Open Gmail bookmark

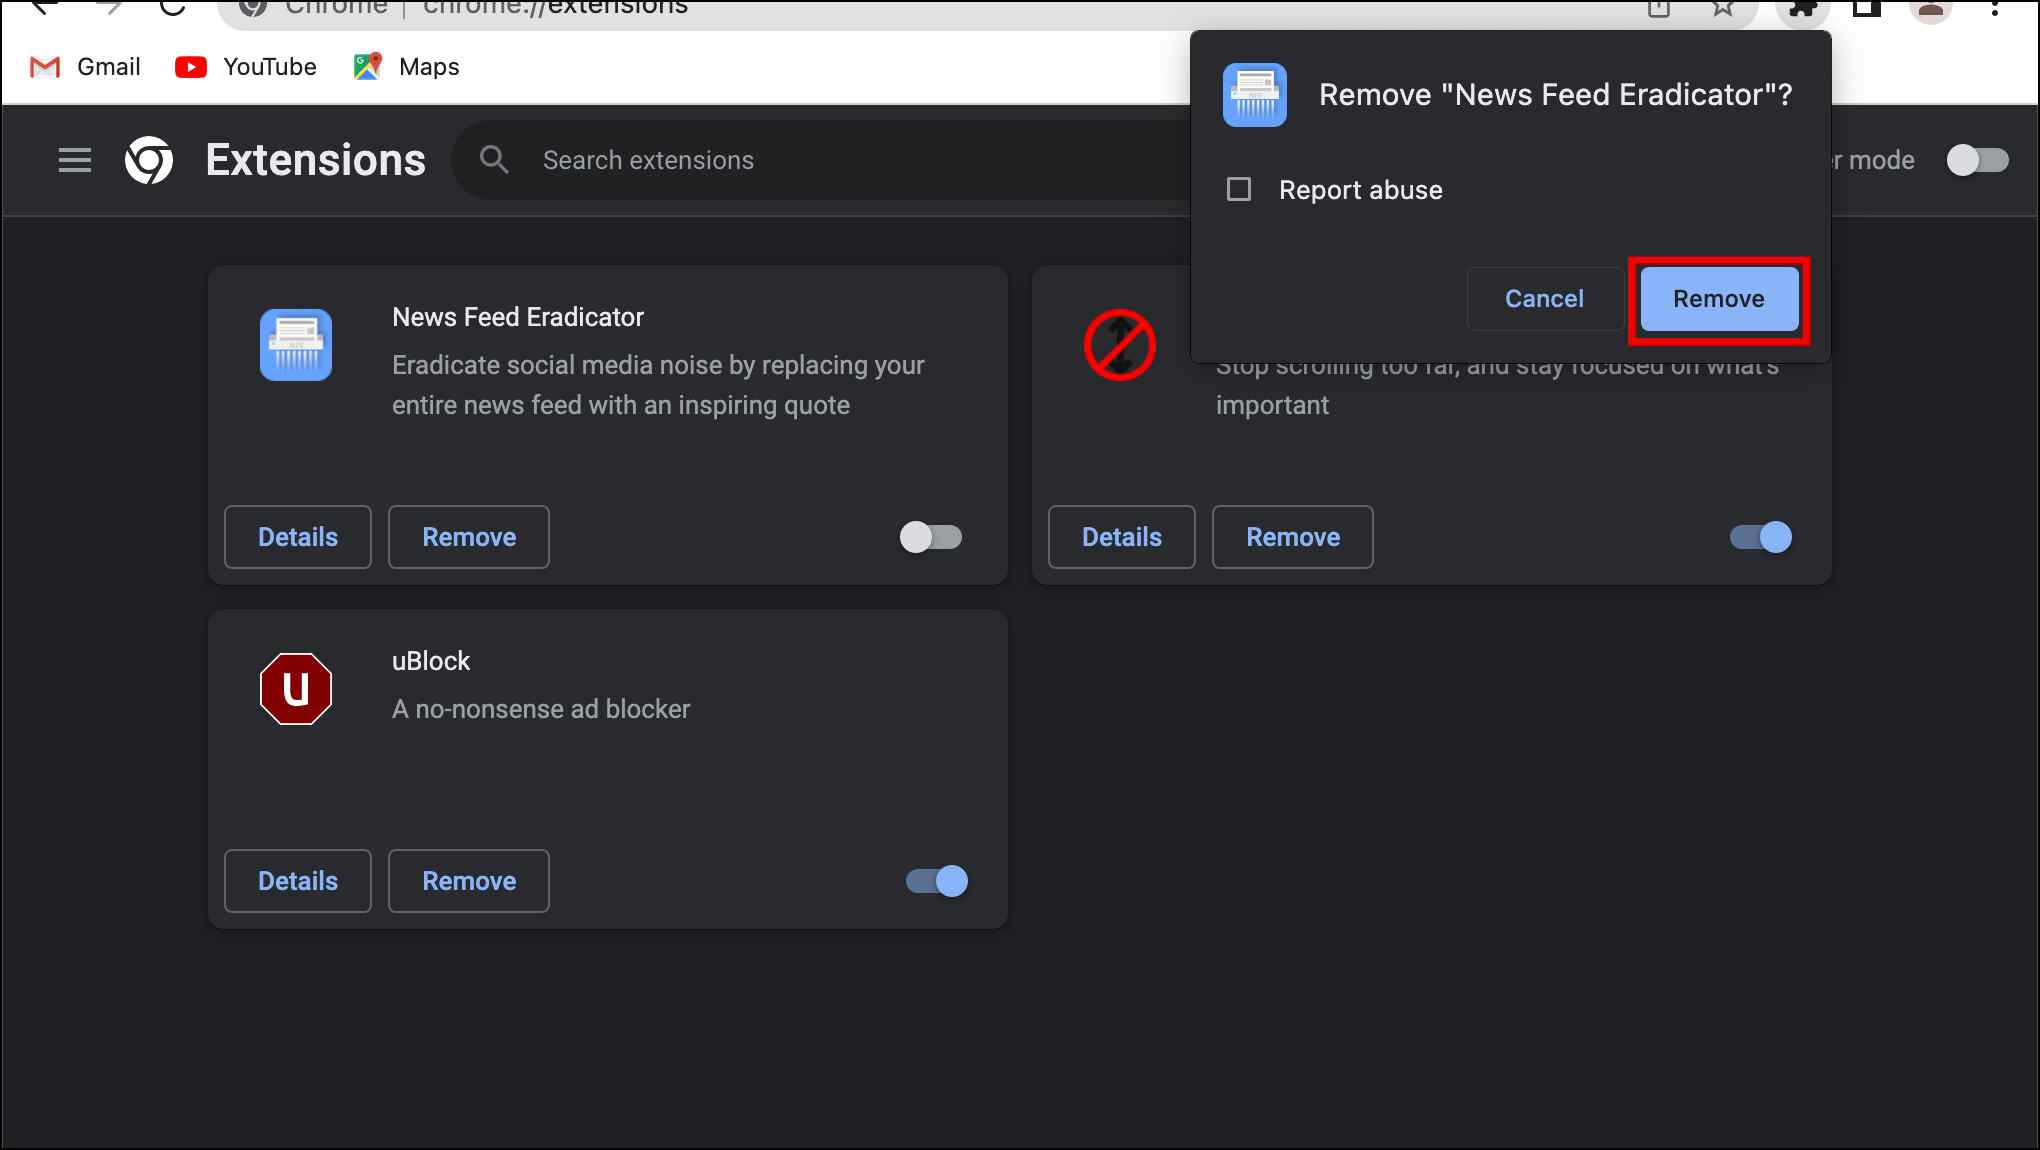pos(85,67)
